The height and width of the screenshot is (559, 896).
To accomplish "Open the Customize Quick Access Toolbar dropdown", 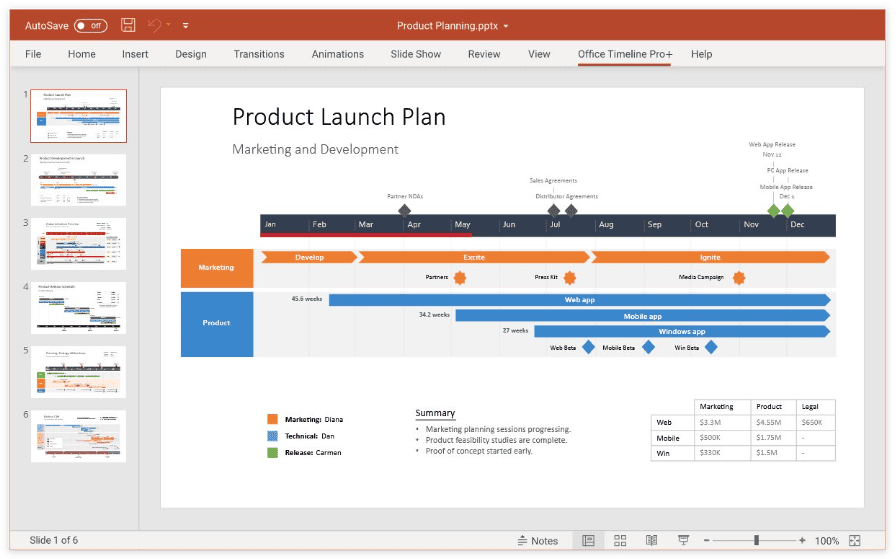I will coord(186,26).
